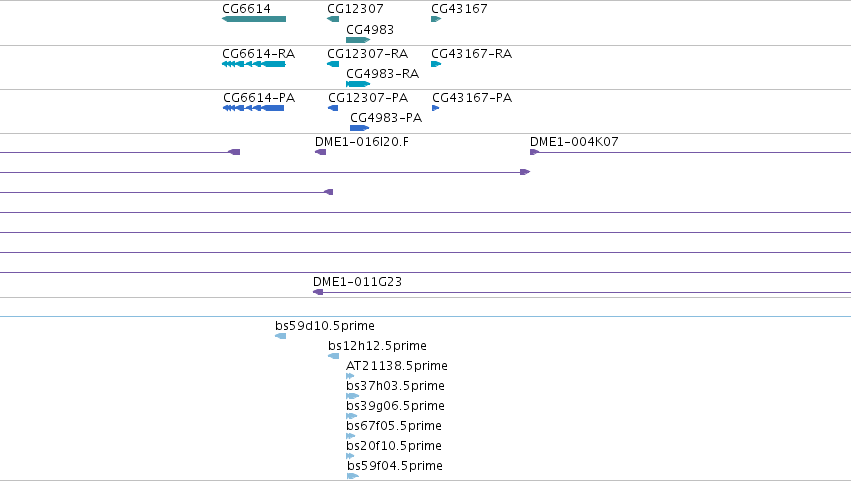Click the CG6614-RA label text
Image resolution: width=851 pixels, height=481 pixels.
[x=258, y=54]
